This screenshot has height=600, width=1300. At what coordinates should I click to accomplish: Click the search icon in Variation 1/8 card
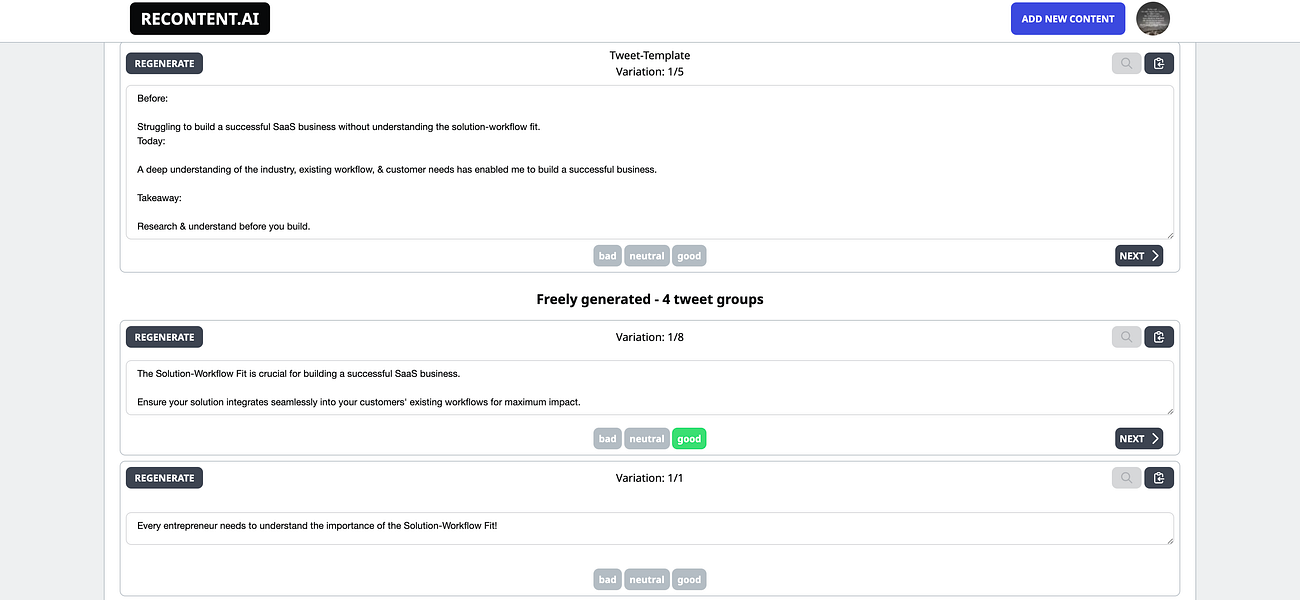pyautogui.click(x=1126, y=337)
